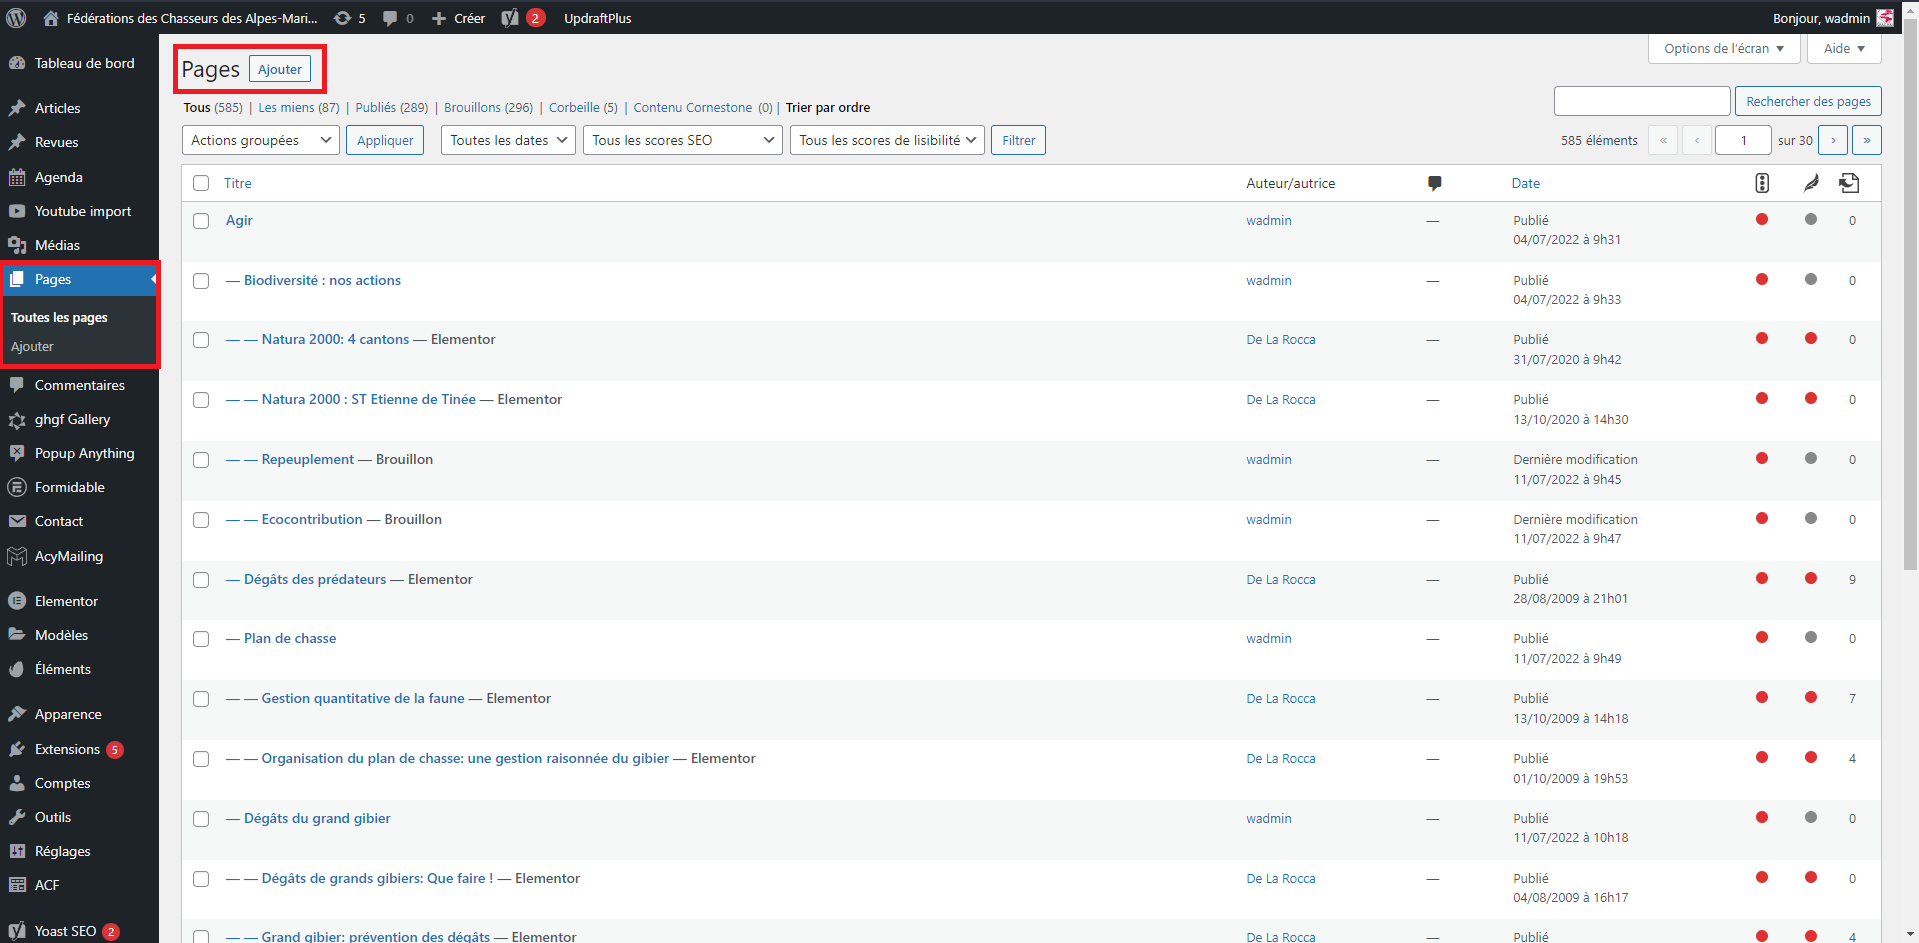Check the checkbox for Plan de chasse
This screenshot has height=943, width=1919.
click(201, 639)
